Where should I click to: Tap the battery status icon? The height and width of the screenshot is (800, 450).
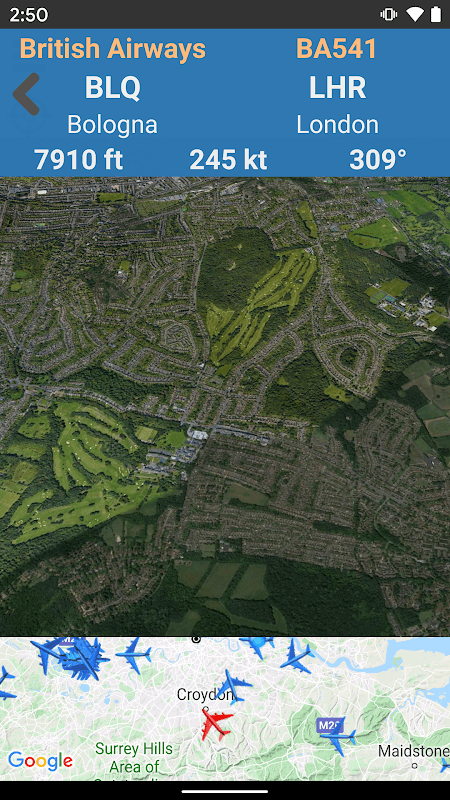[x=436, y=15]
